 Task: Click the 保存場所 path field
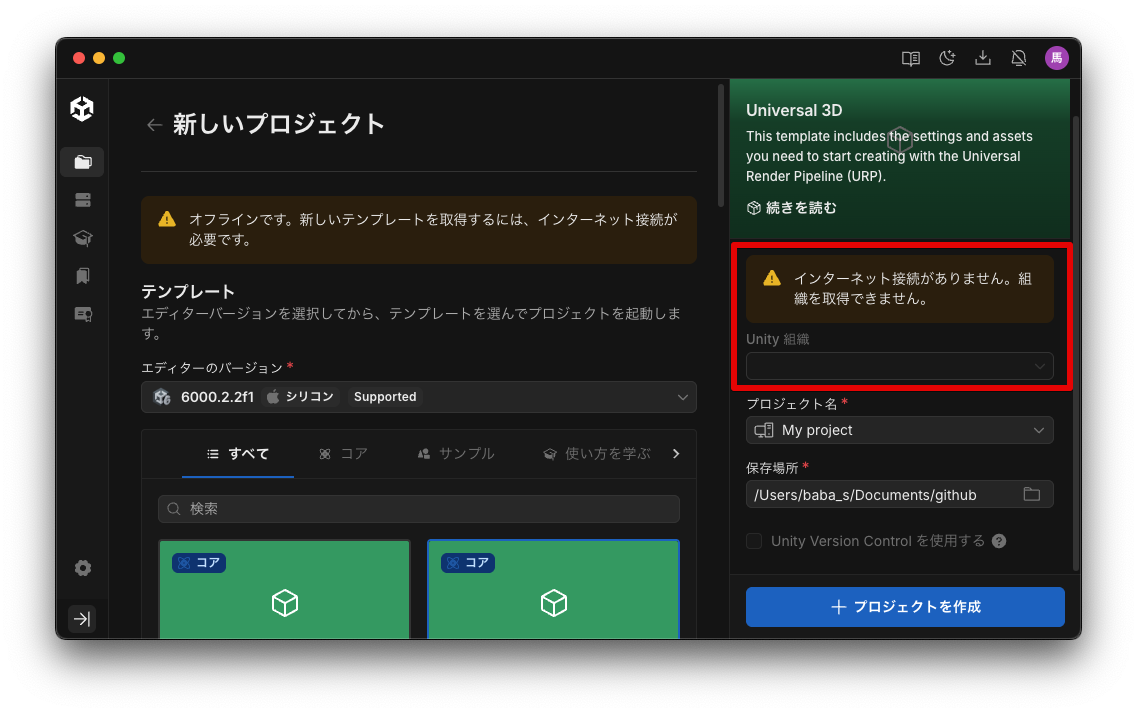899,495
